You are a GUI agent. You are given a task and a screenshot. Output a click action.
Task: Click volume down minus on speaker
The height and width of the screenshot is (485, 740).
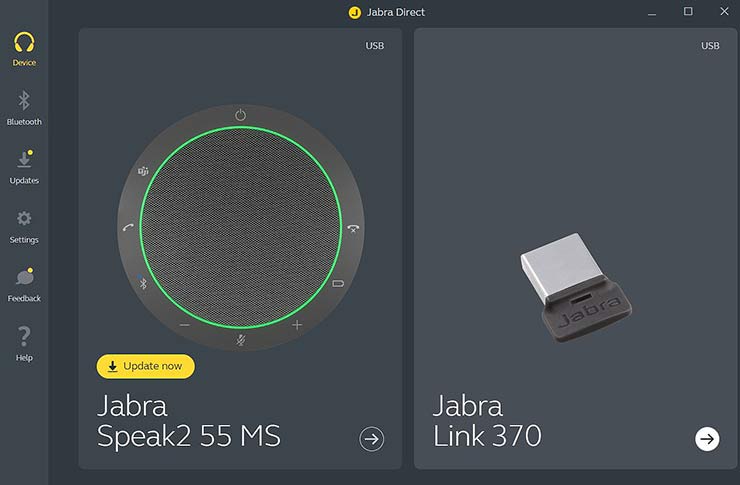184,325
